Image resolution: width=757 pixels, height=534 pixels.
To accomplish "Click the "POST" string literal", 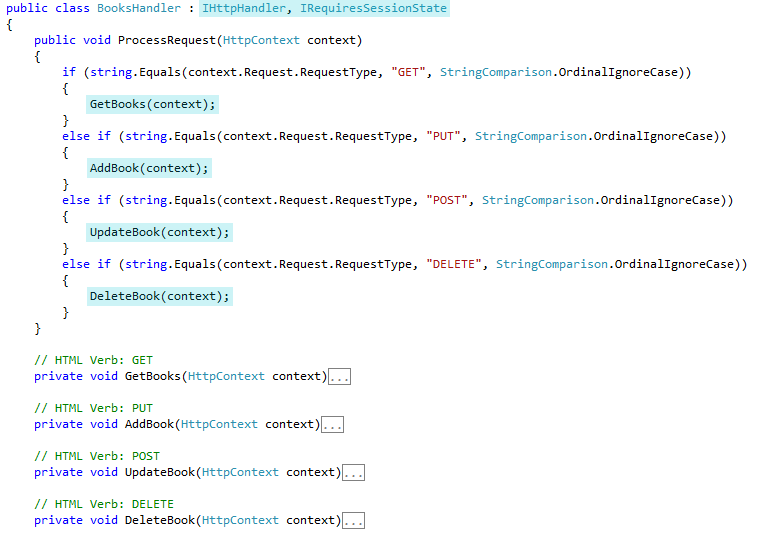I will [447, 200].
